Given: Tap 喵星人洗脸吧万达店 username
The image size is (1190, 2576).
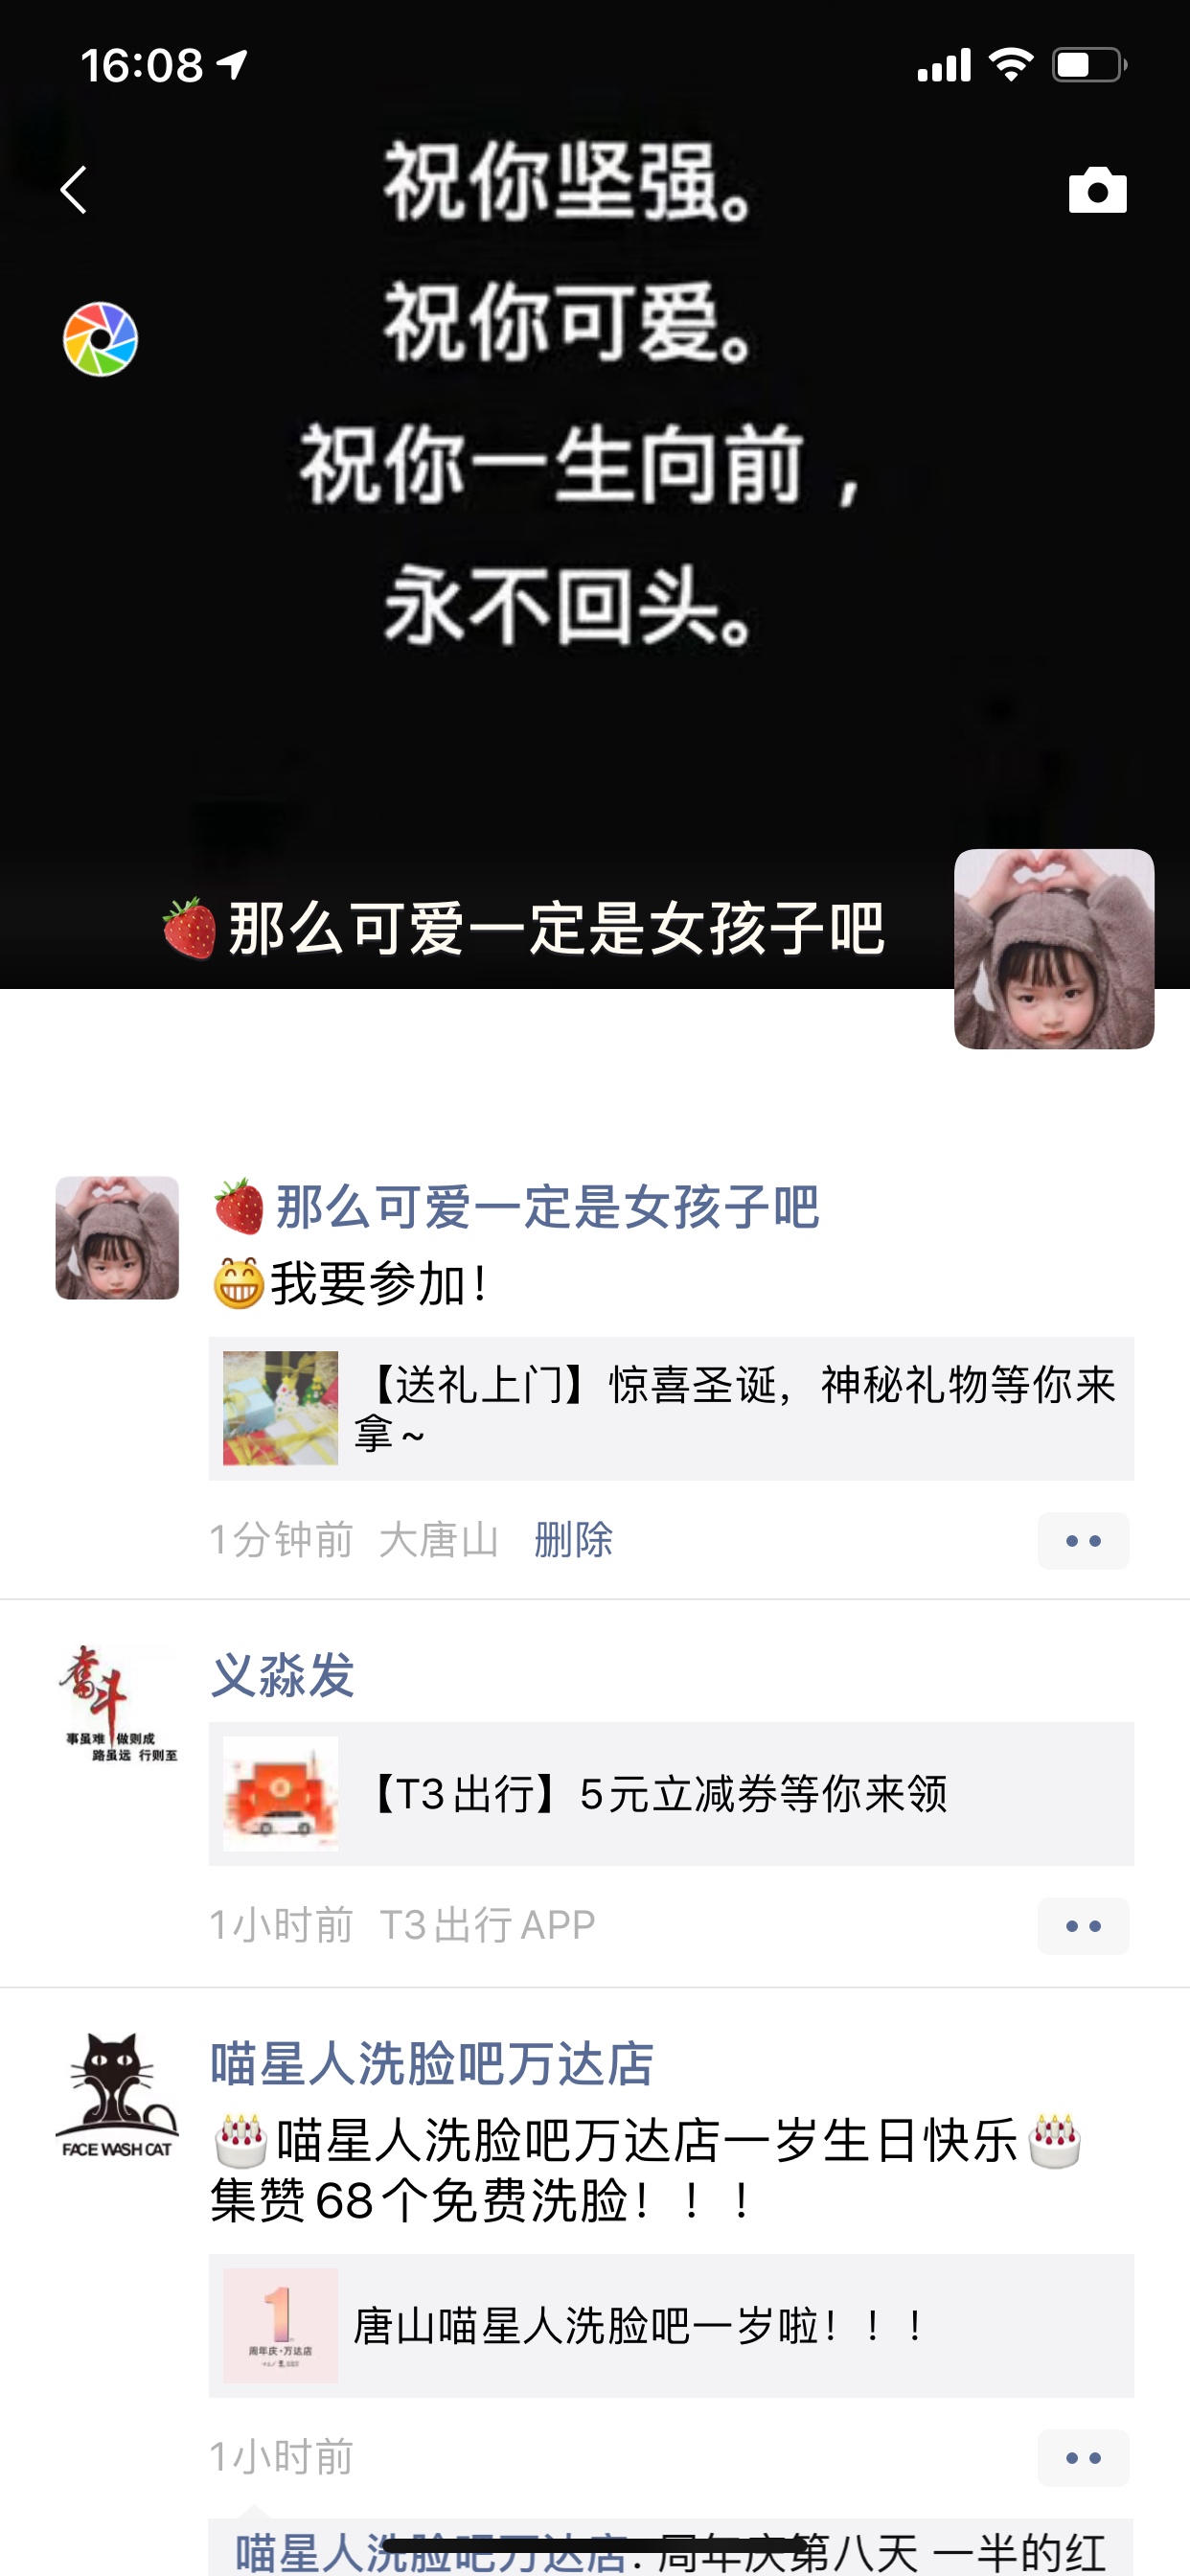Looking at the screenshot, I should 432,2064.
